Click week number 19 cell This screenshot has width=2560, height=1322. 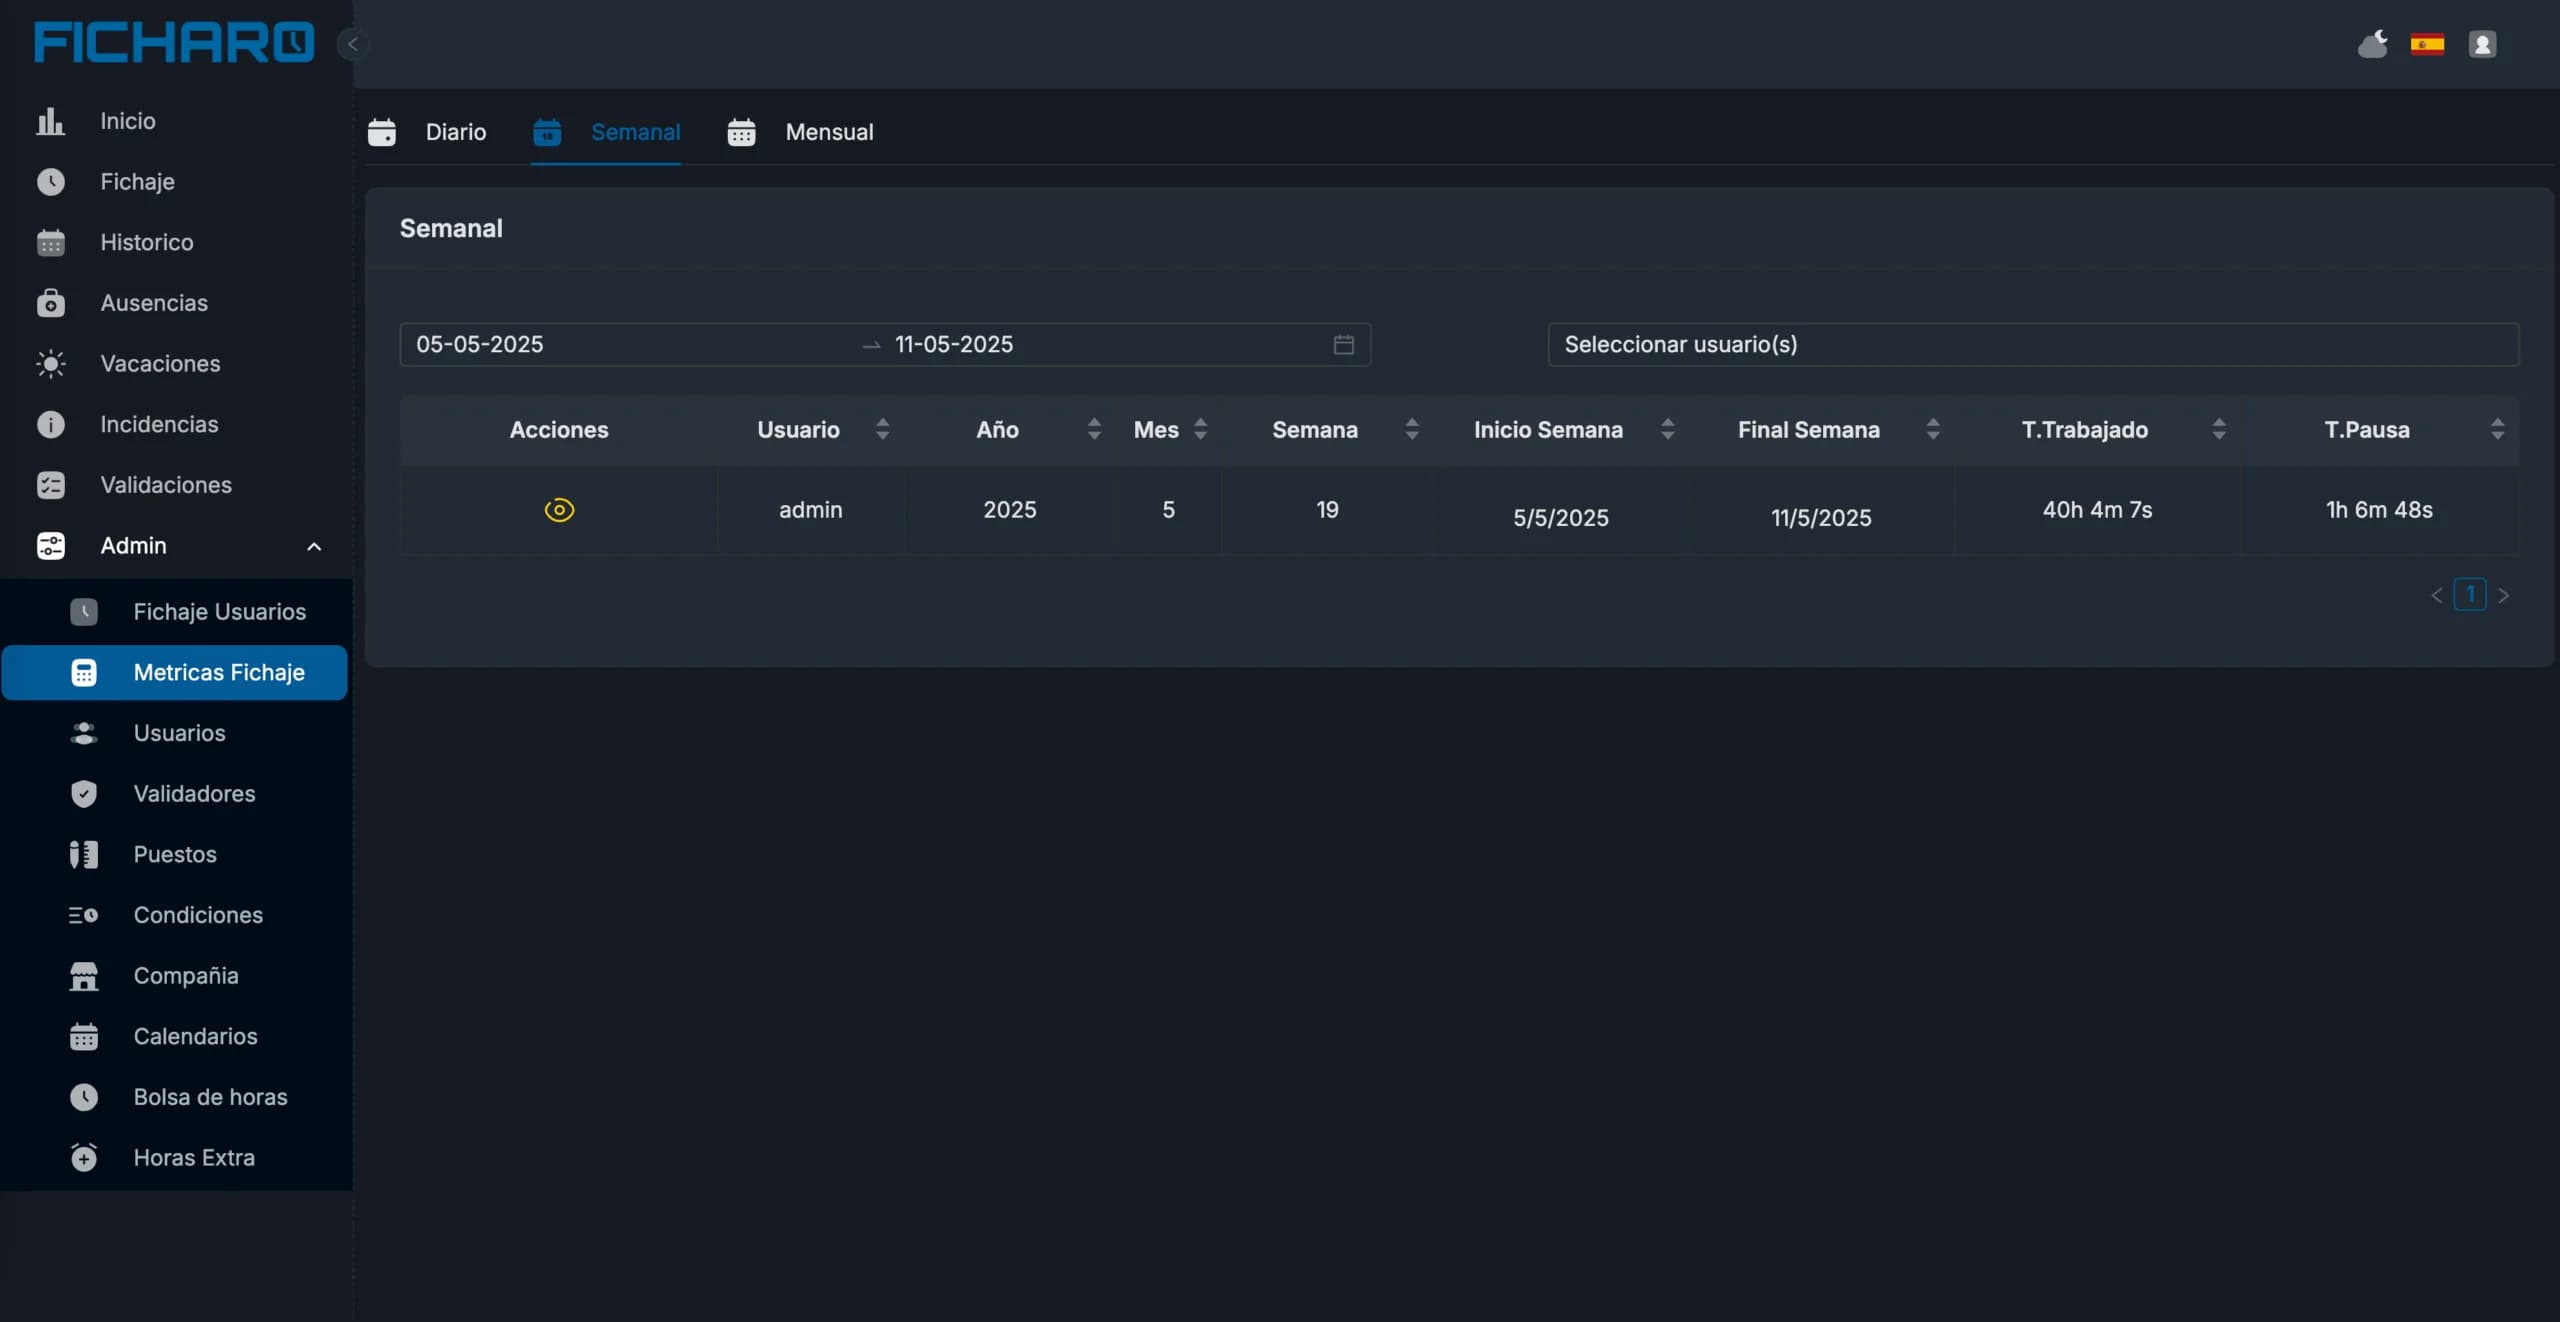[x=1327, y=510]
